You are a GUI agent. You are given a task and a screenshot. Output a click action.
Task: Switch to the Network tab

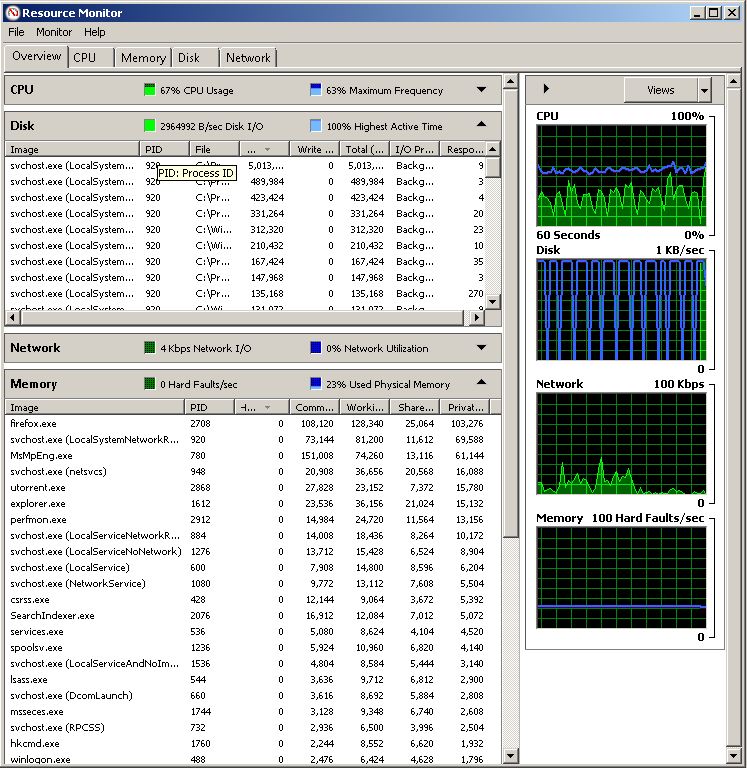[x=248, y=58]
